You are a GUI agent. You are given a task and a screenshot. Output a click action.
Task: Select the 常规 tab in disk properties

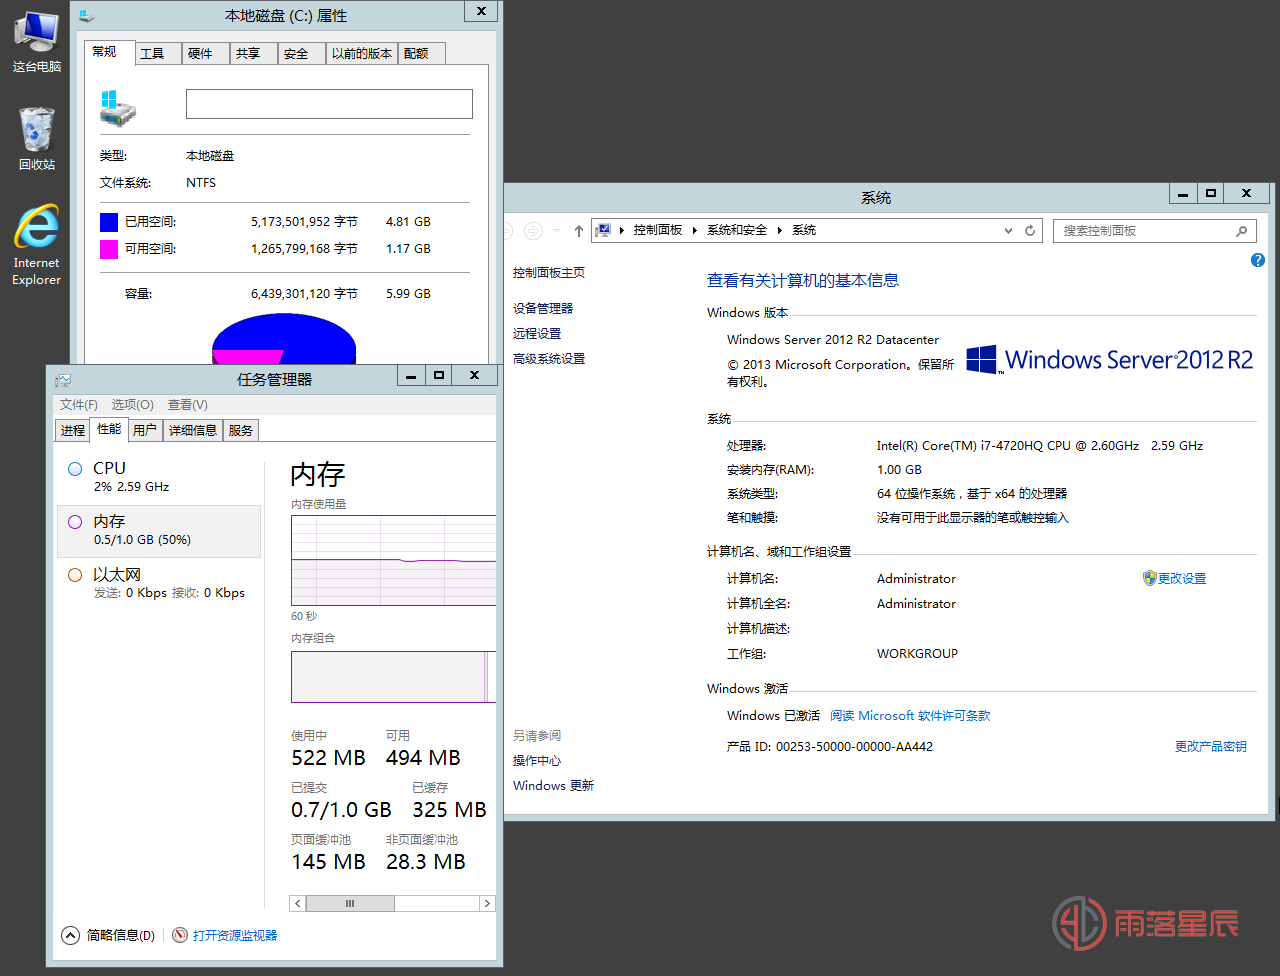pos(109,52)
